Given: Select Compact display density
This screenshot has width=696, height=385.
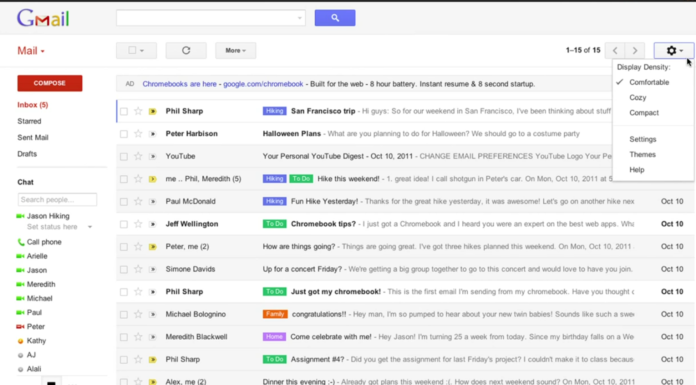Looking at the screenshot, I should click(x=644, y=113).
